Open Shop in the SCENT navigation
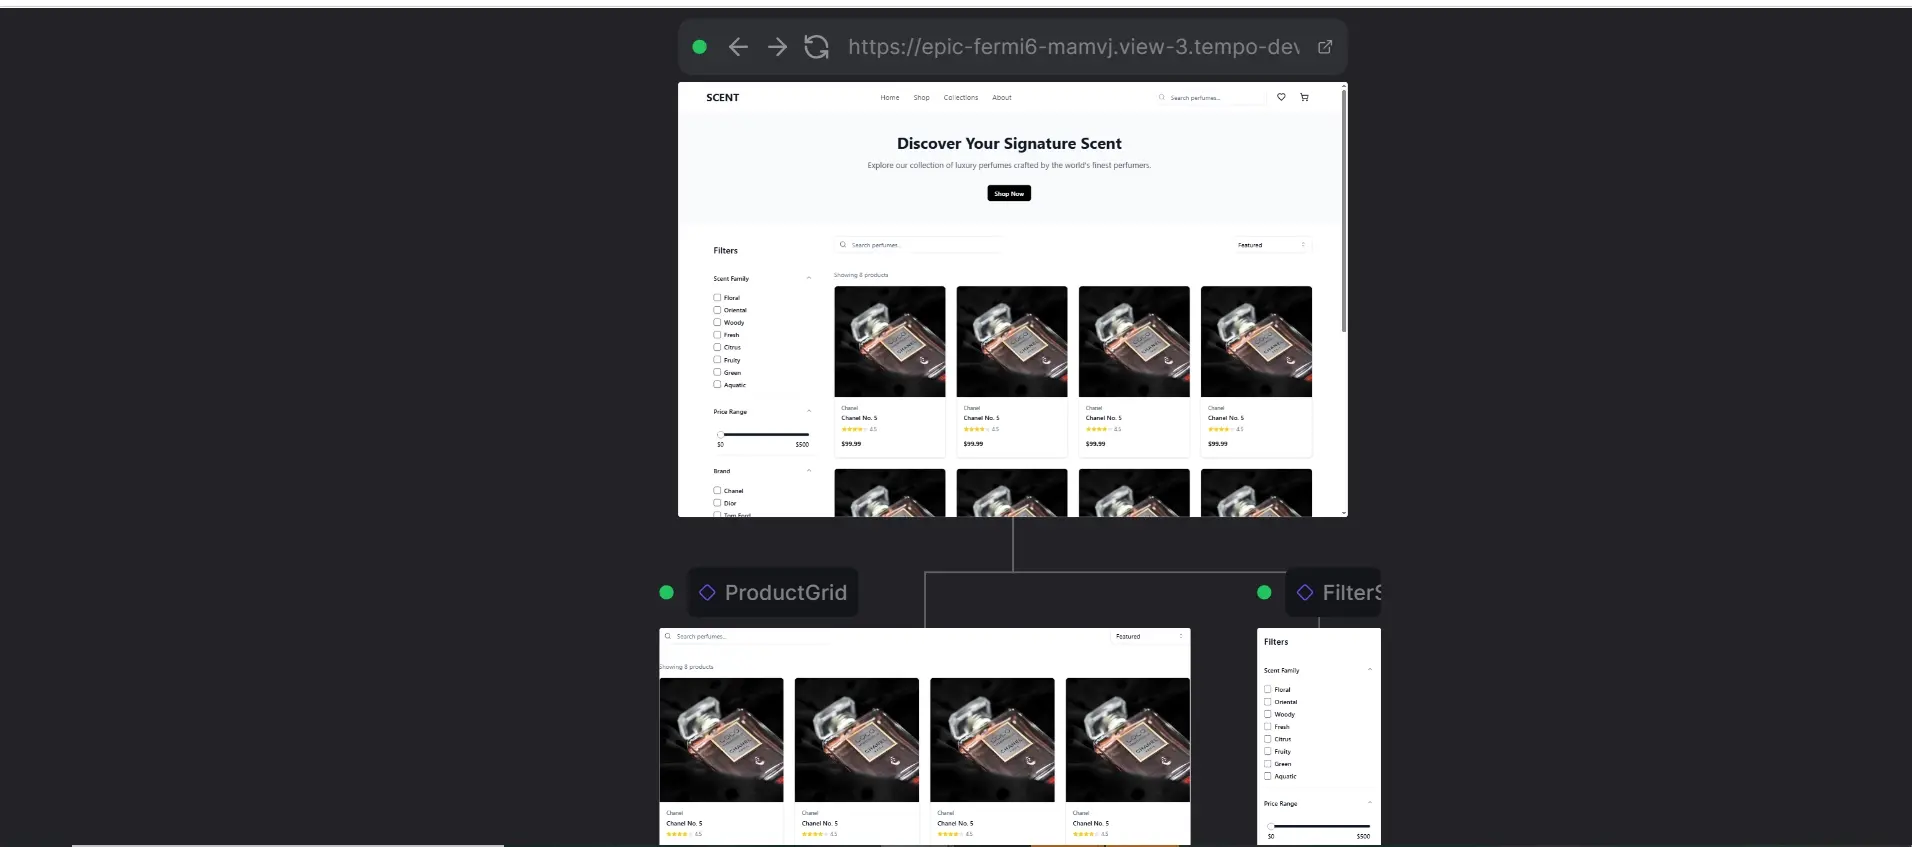 point(921,98)
